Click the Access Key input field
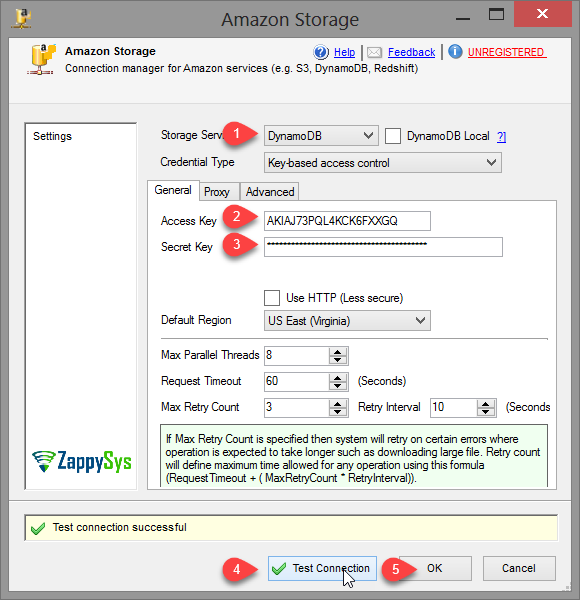 point(347,221)
